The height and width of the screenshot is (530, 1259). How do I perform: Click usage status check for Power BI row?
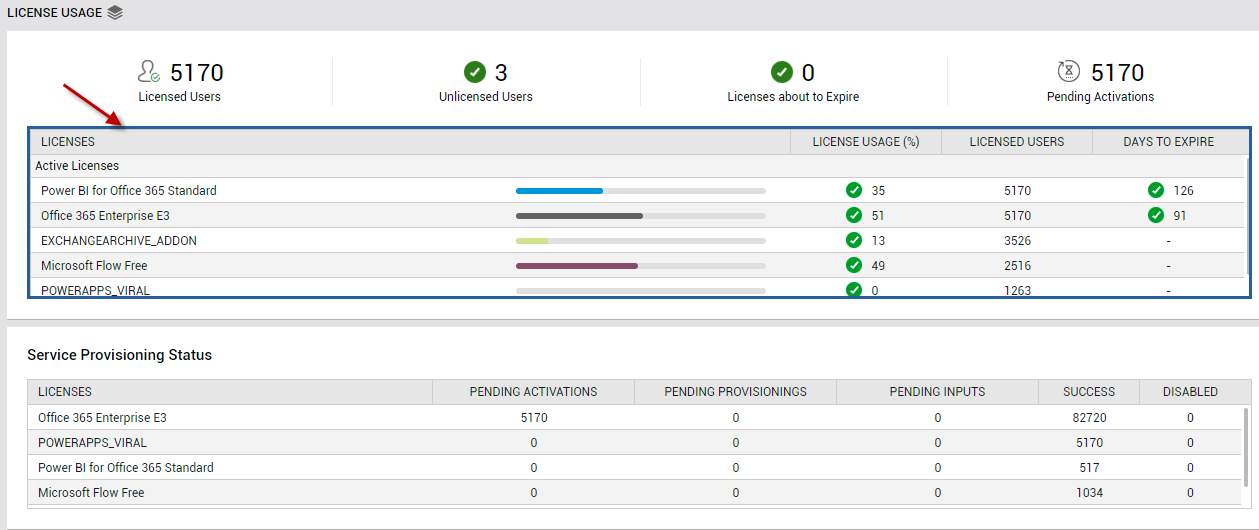coord(854,190)
